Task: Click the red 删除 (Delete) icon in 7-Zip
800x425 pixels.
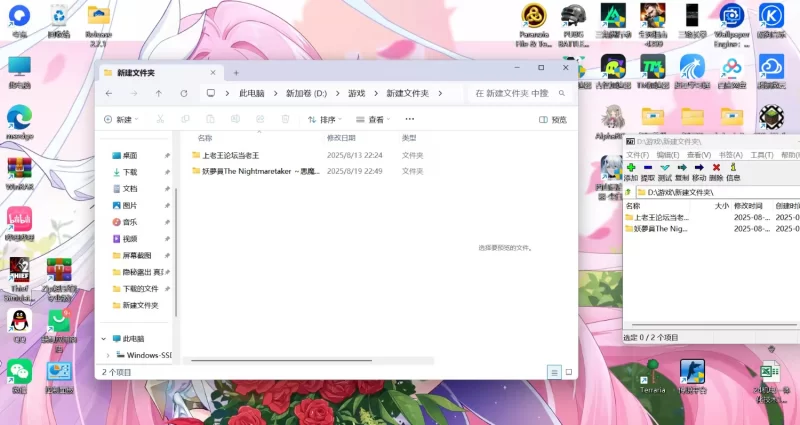Action: [x=716, y=167]
